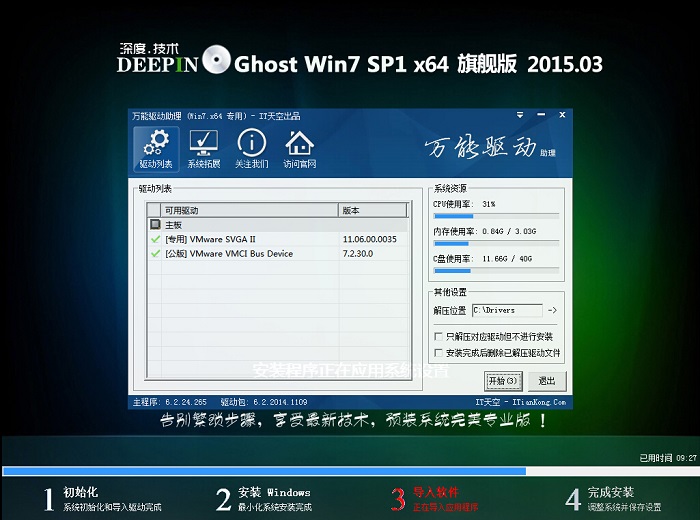This screenshot has height=520, width=700.
Task: Enable 安装完成后删除已解压驱动文件 checkbox
Action: coord(438,353)
